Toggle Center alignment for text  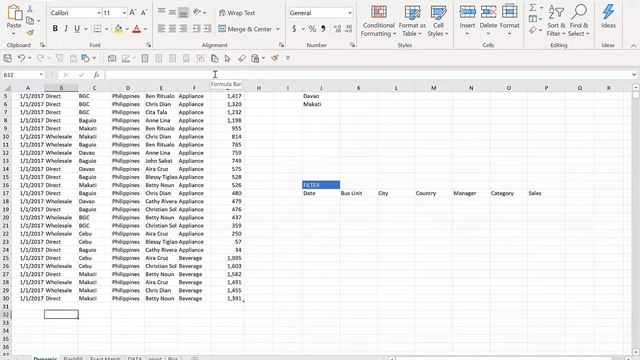pos(172,29)
